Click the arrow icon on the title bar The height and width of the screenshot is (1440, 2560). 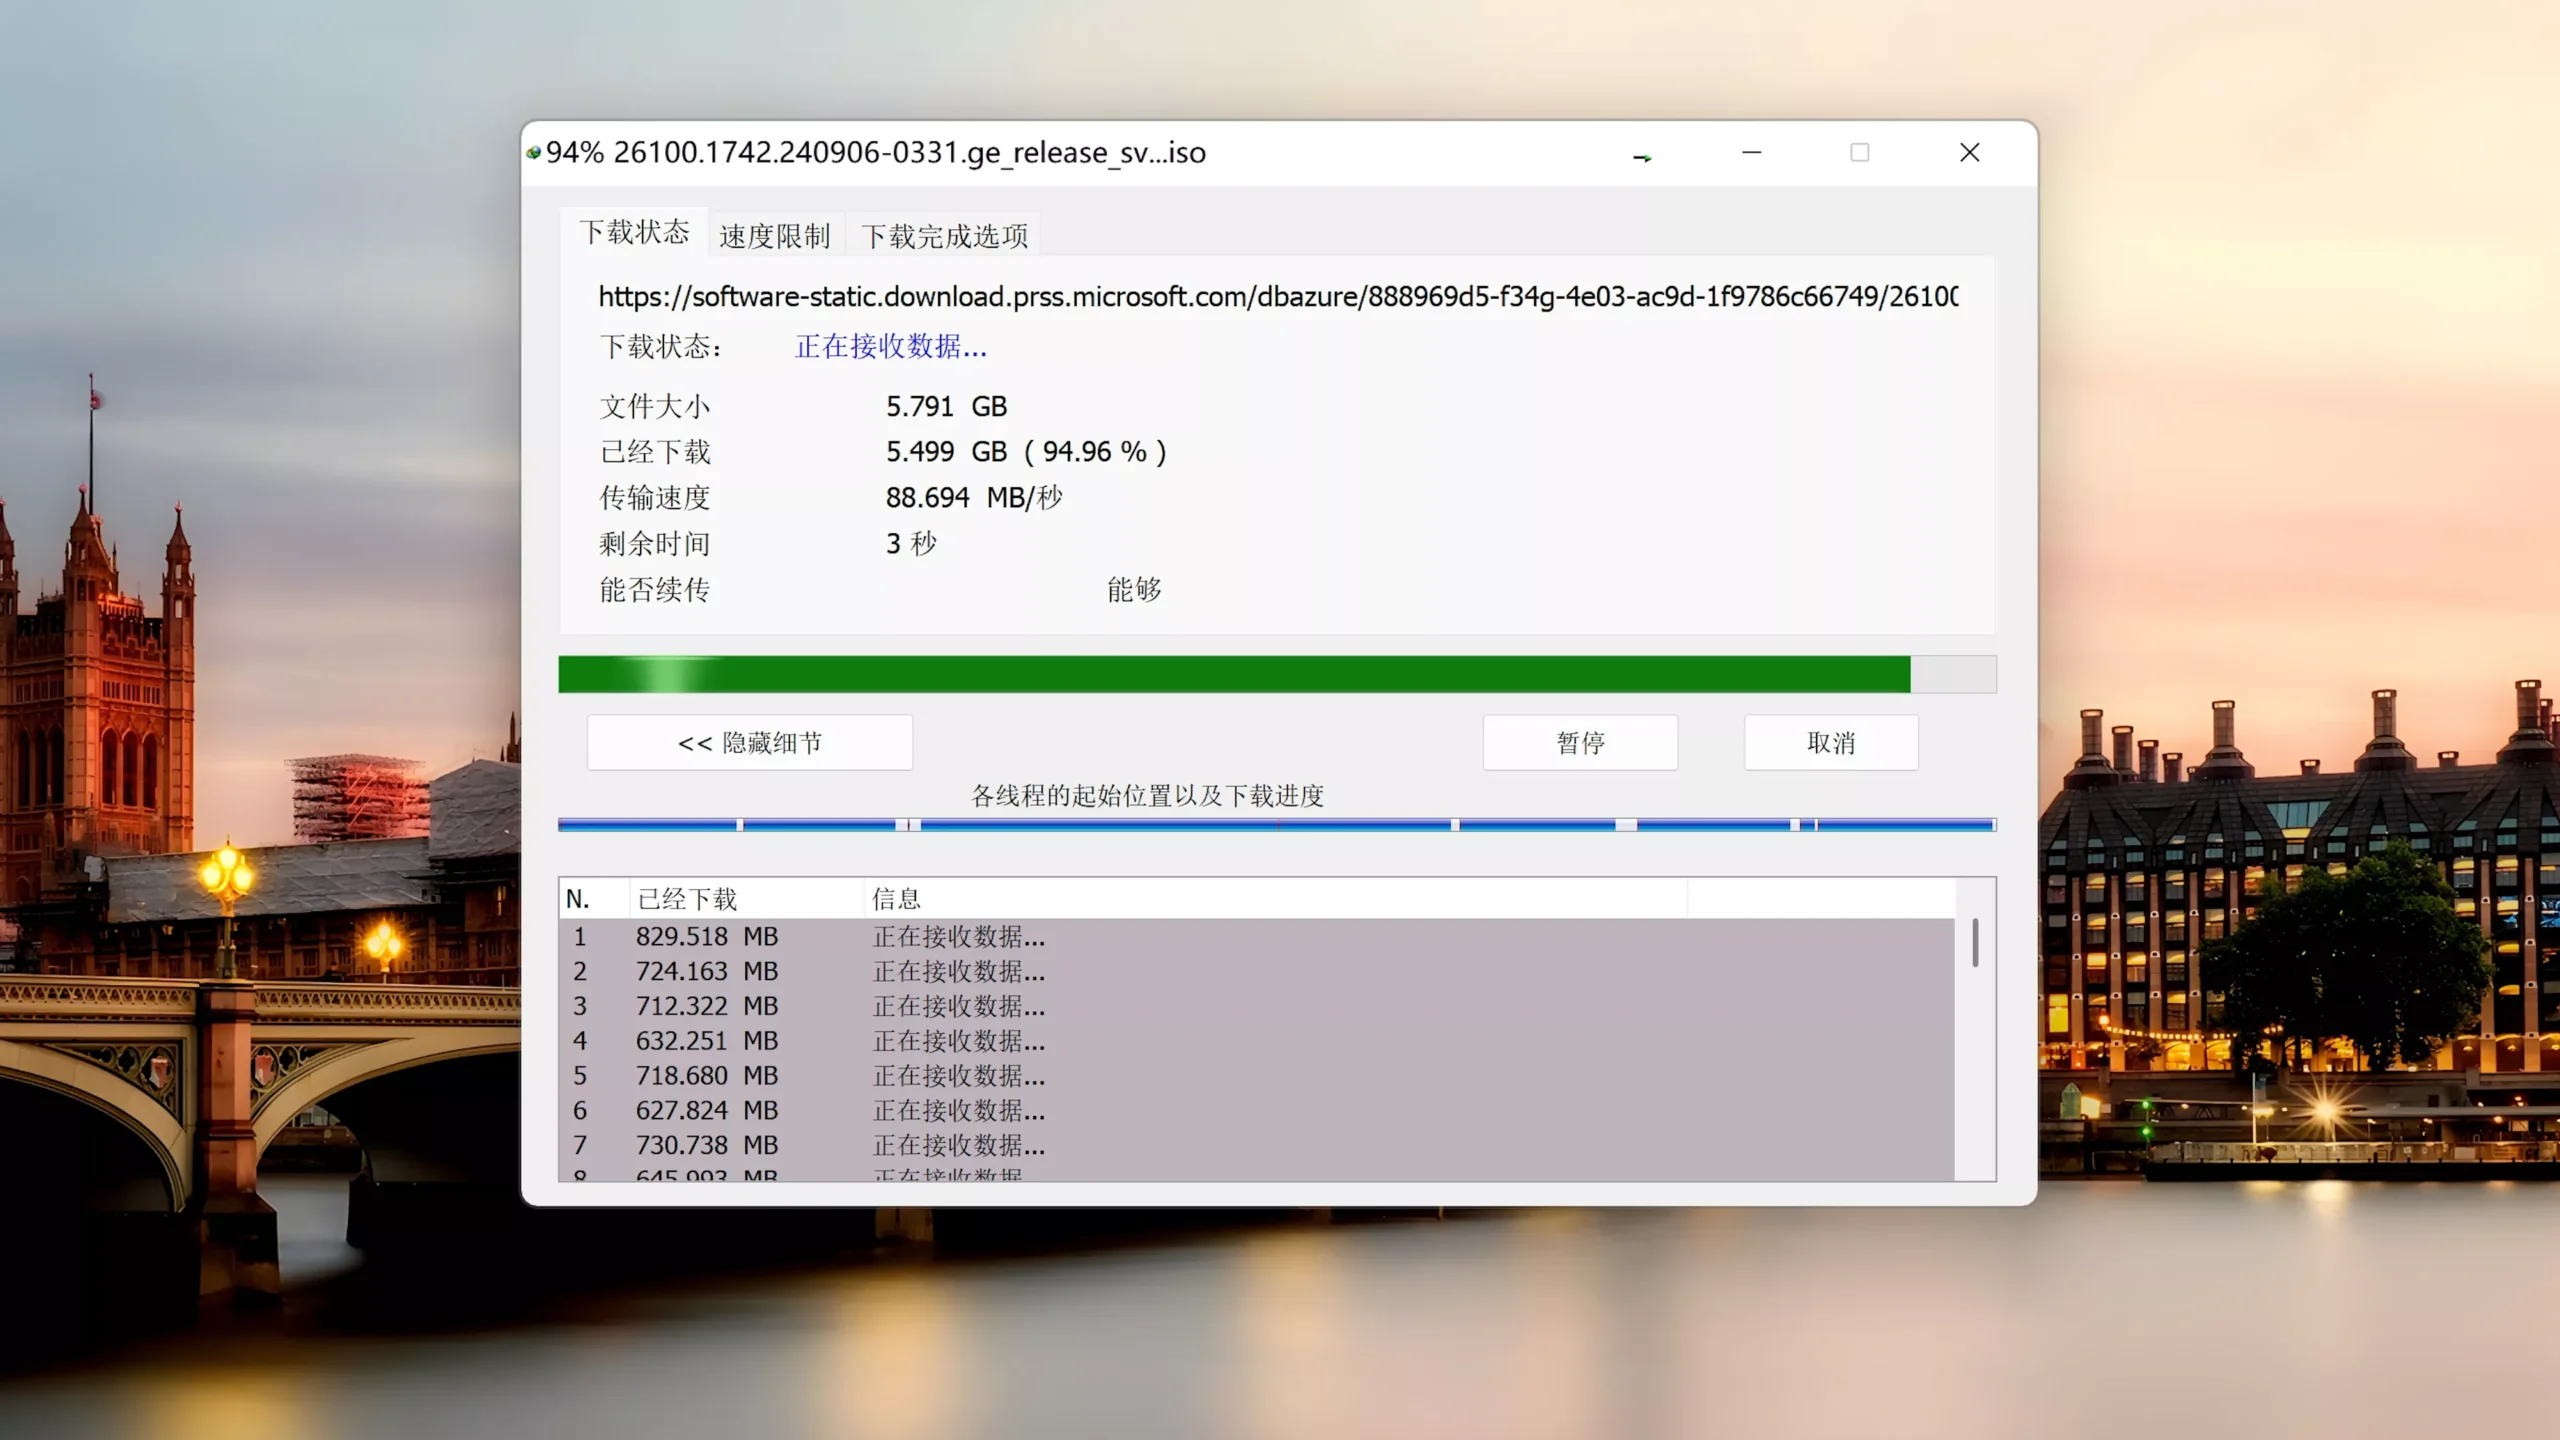coord(1643,156)
